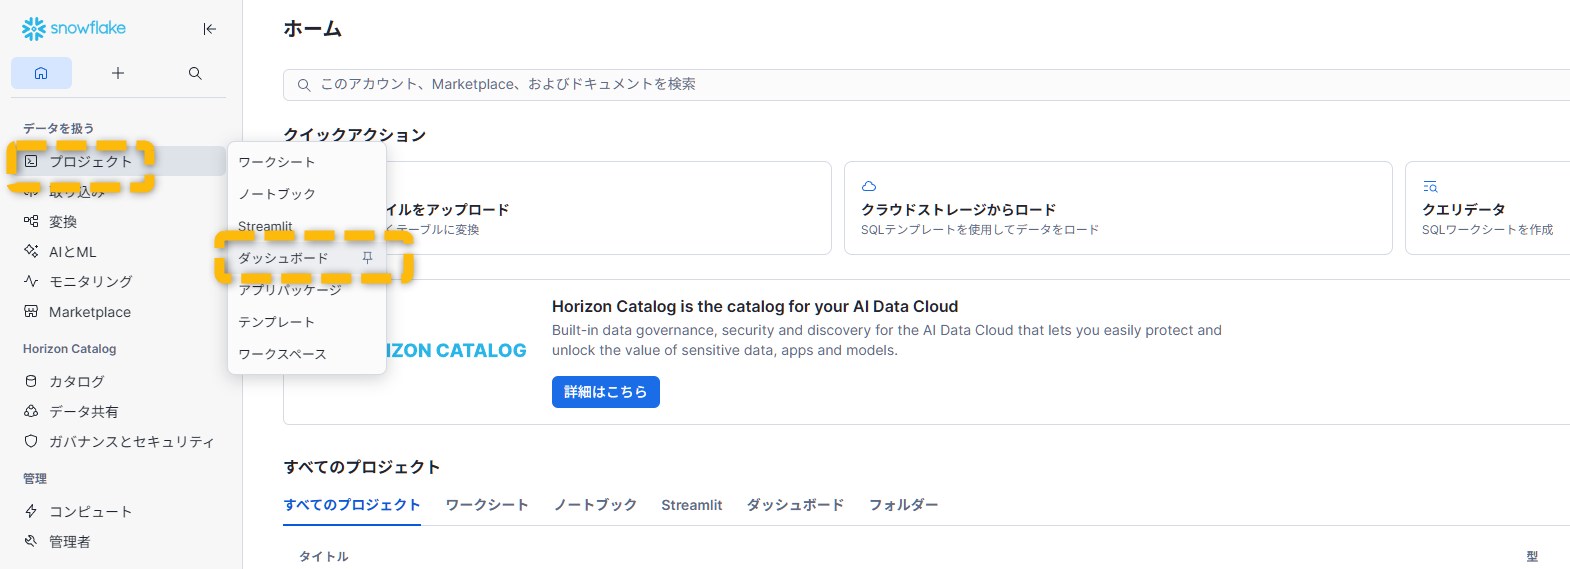Viewport: 1570px width, 569px height.
Task: Choose ワークスペース in the flyout menu
Action: (x=282, y=354)
